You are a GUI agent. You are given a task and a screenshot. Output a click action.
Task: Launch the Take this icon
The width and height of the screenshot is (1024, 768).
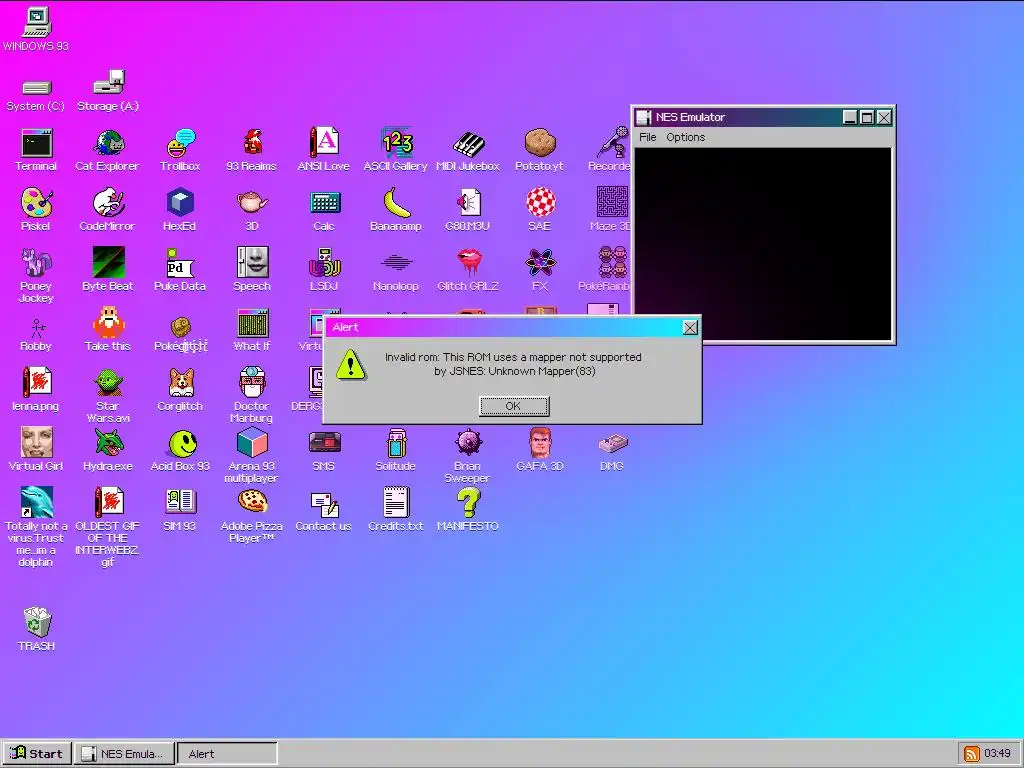108,323
